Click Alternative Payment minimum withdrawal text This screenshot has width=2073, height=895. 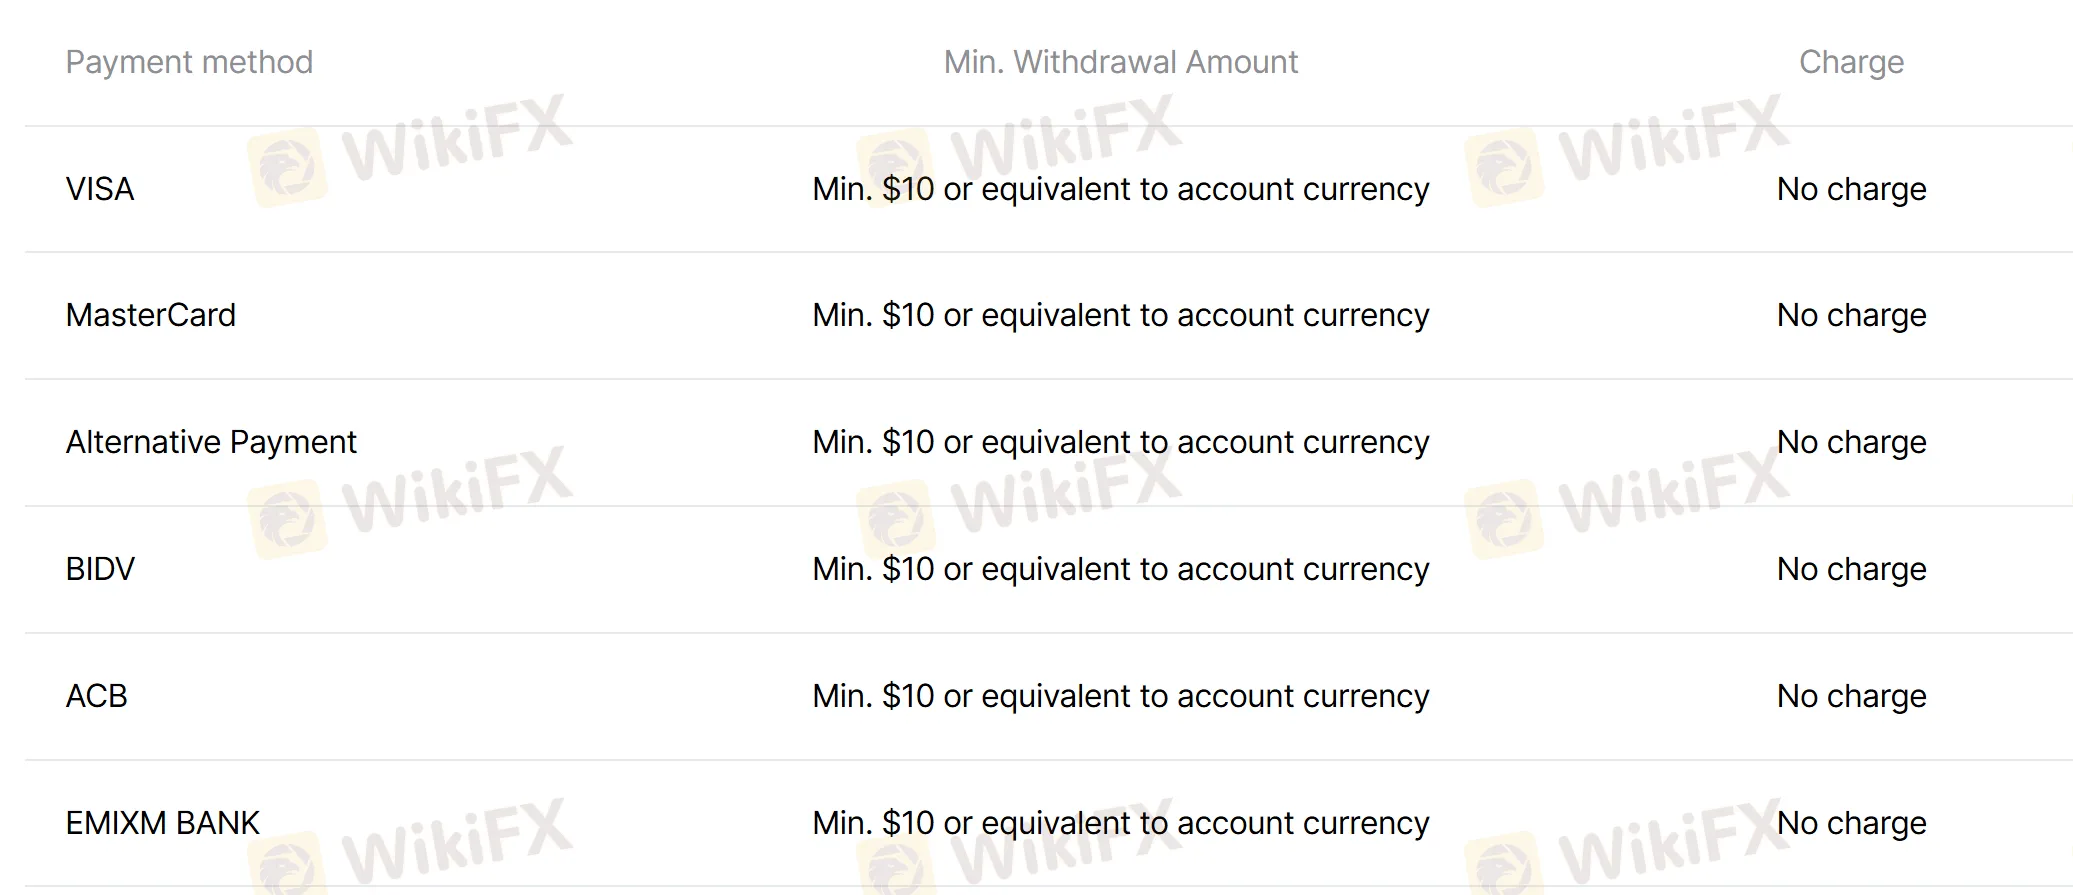click(x=1120, y=442)
